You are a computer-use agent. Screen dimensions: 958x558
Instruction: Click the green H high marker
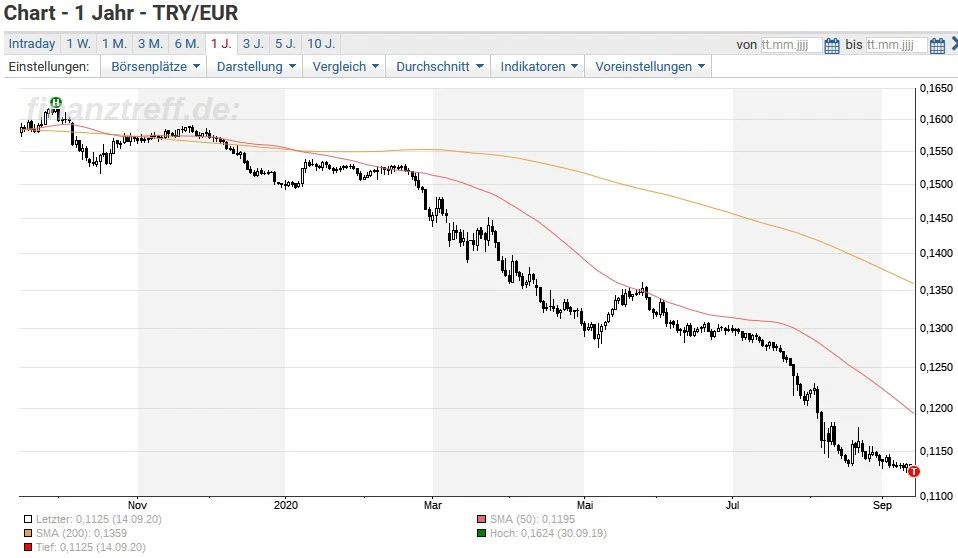click(56, 102)
